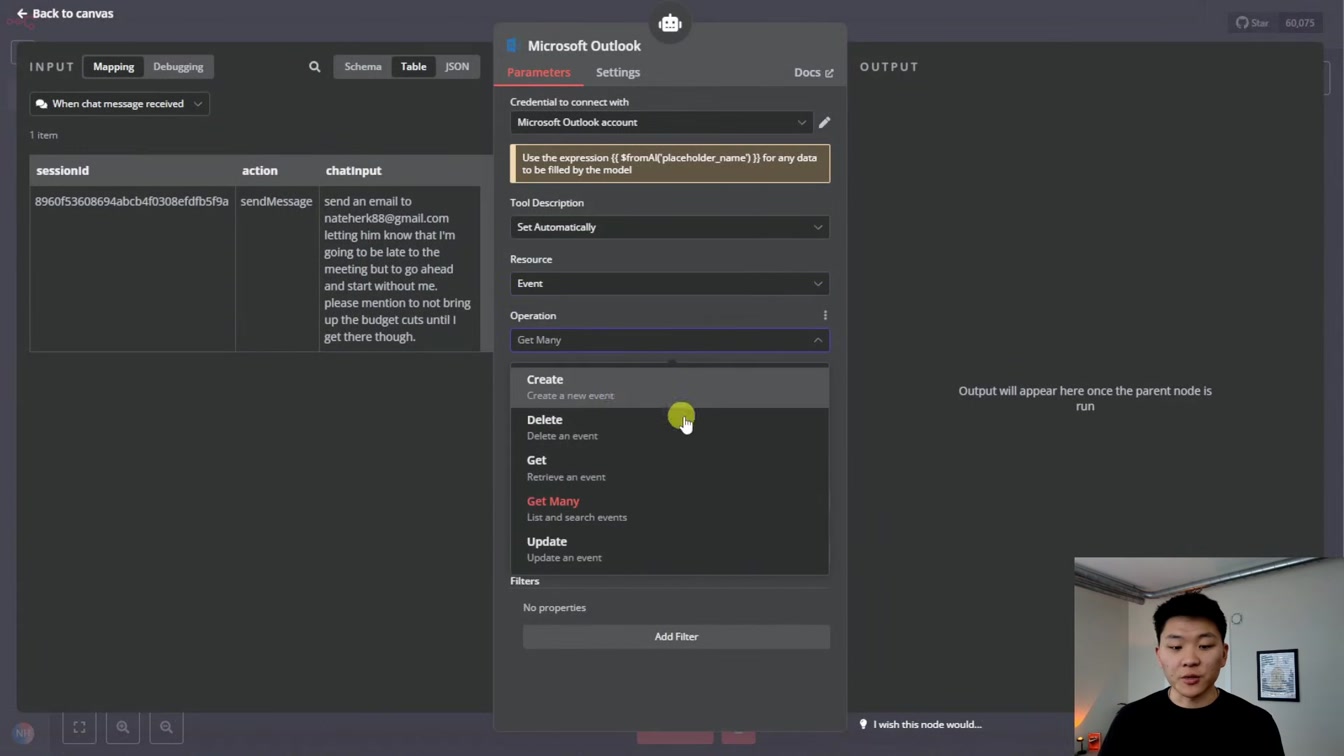Open the Parameters tab
The height and width of the screenshot is (756, 1344).
(538, 73)
